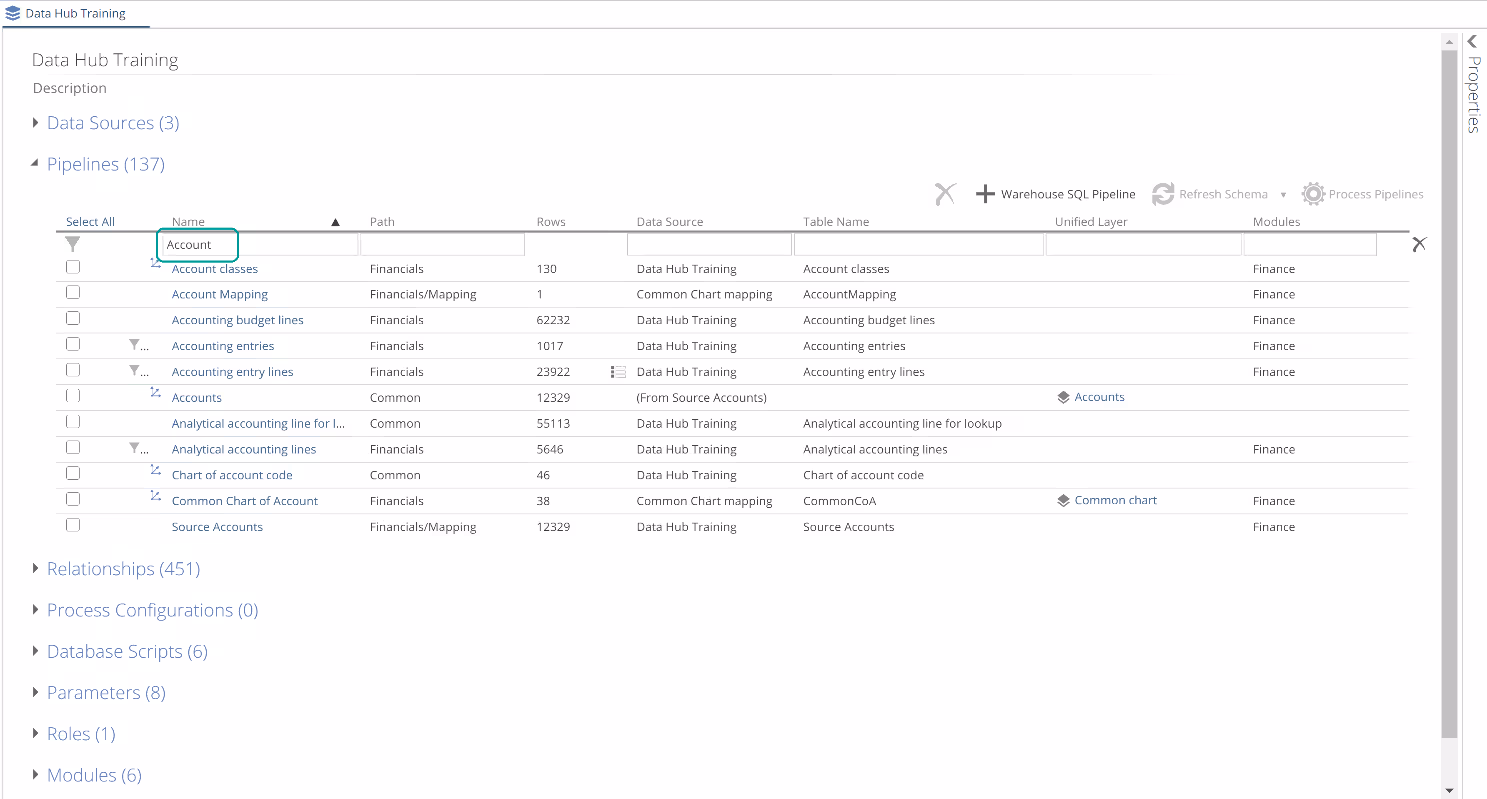The height and width of the screenshot is (799, 1487).
Task: Expand the Data Sources section
Action: coord(37,123)
